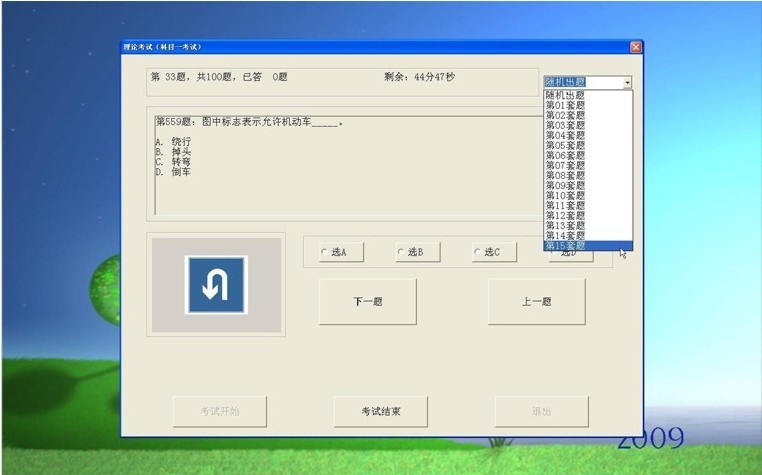Click the 第559题 question text
The width and height of the screenshot is (762, 475).
[250, 122]
